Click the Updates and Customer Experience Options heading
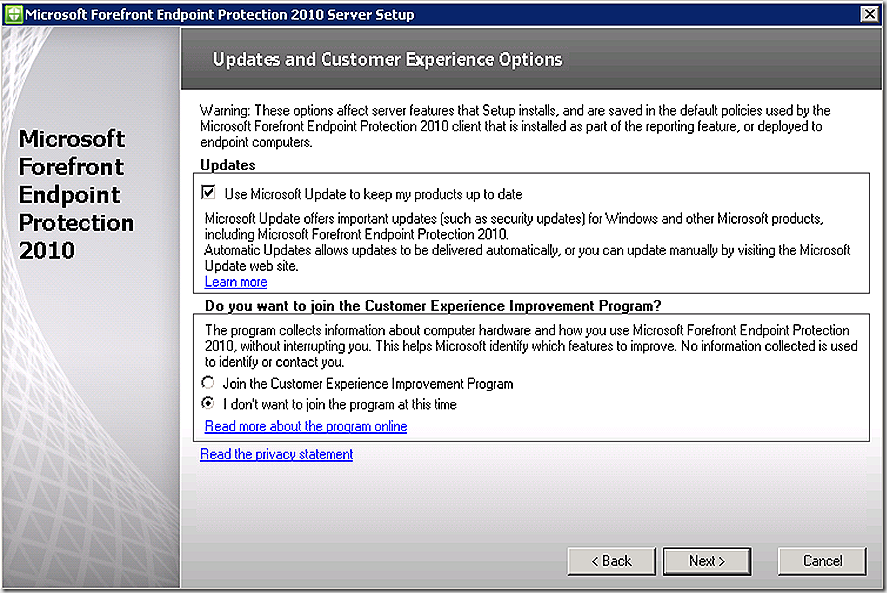The width and height of the screenshot is (887, 593). [x=387, y=59]
